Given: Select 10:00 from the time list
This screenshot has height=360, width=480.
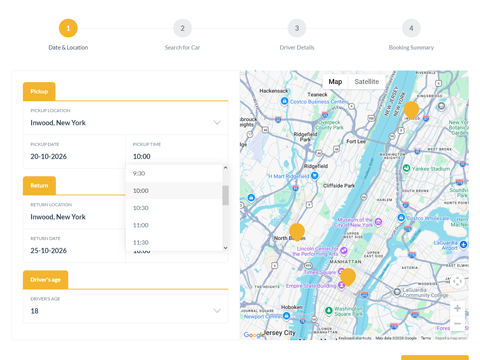Looking at the screenshot, I should 174,191.
